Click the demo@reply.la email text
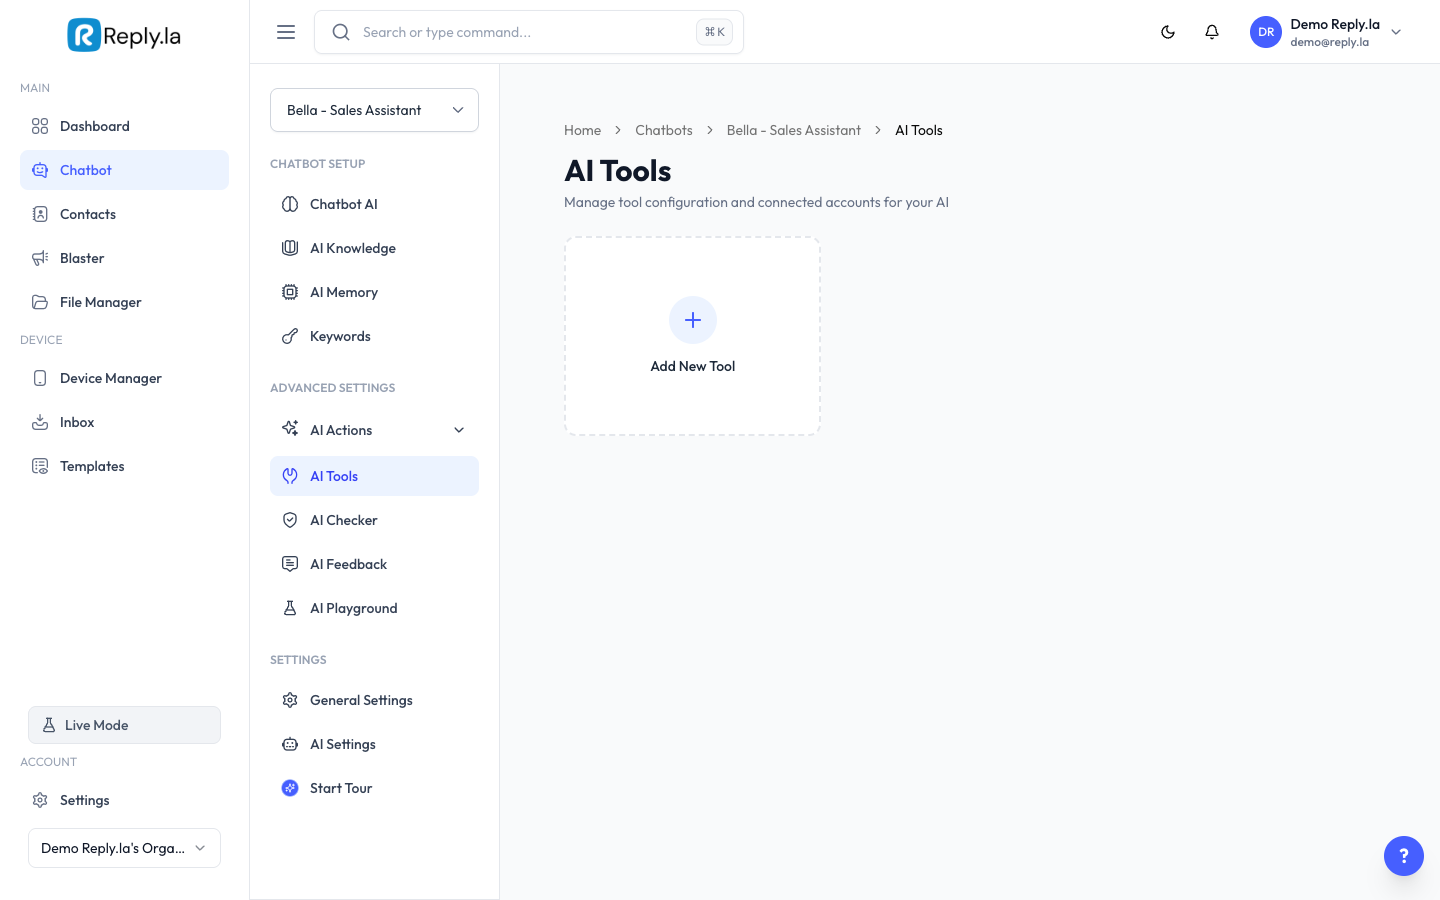Screen dimensions: 1440x900 [1329, 42]
